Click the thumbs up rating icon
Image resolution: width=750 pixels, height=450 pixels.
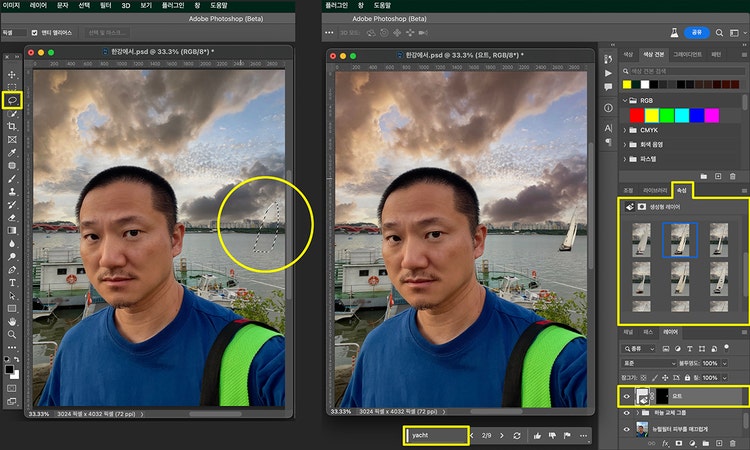(x=537, y=436)
